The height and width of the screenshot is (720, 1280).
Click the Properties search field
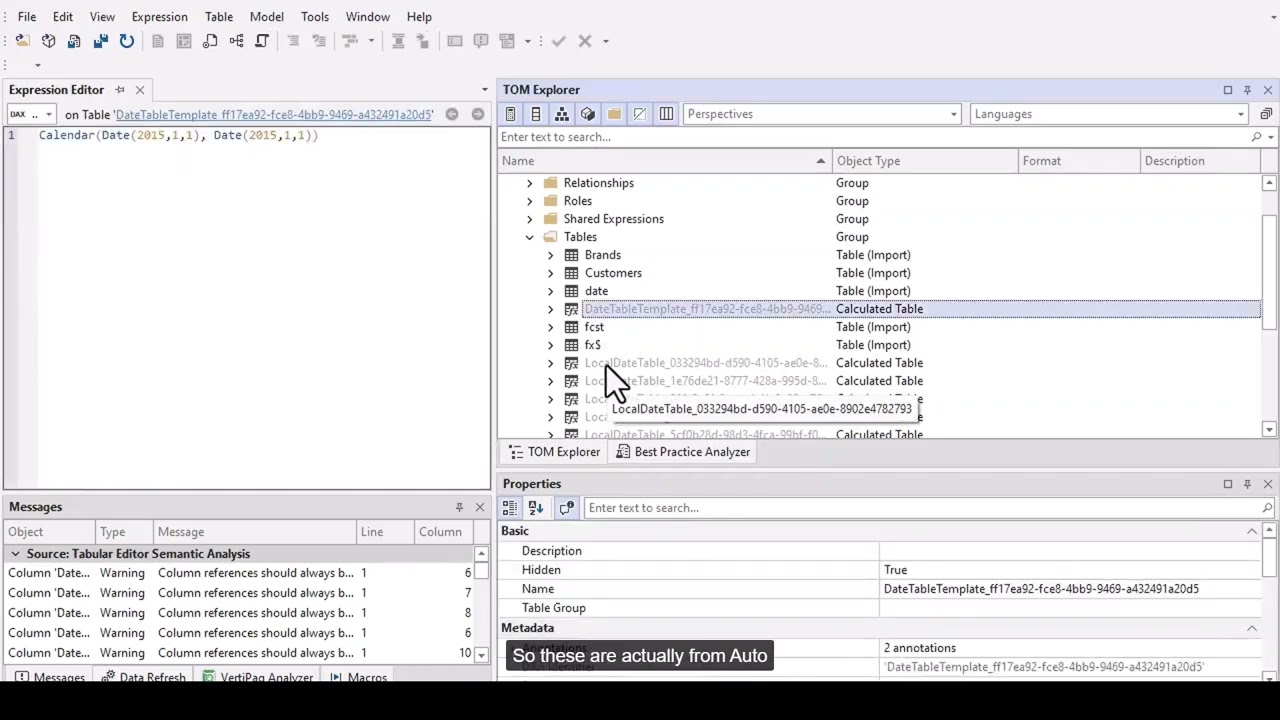click(x=922, y=508)
